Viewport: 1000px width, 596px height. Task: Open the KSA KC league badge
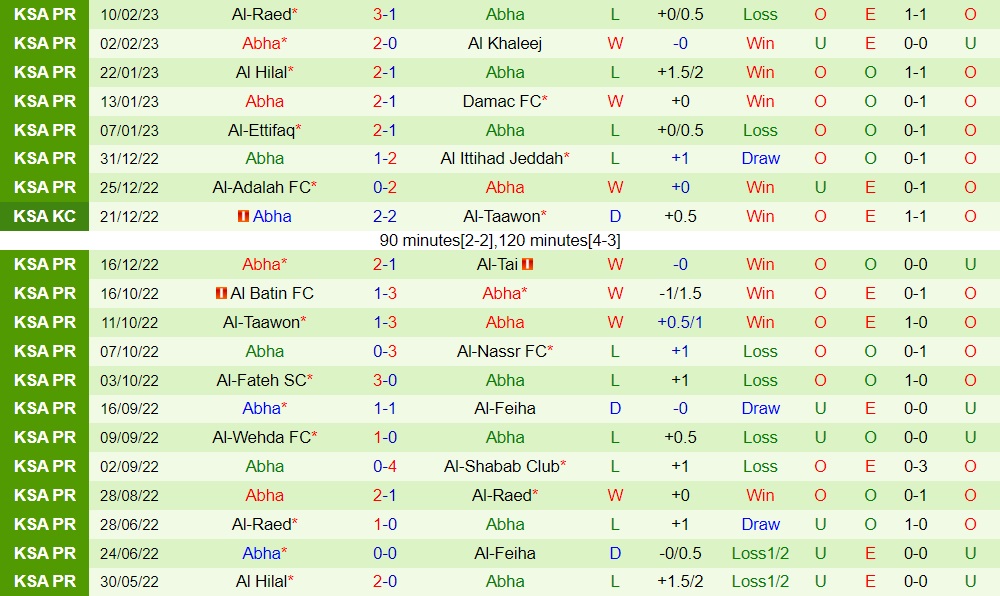click(x=45, y=216)
